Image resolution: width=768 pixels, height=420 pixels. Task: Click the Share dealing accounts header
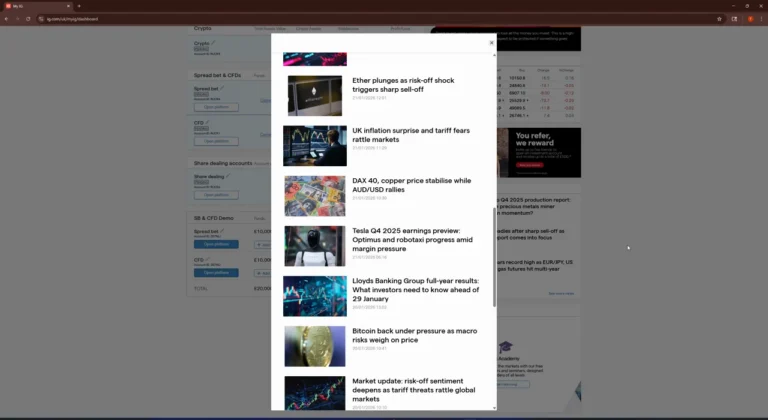[223, 163]
